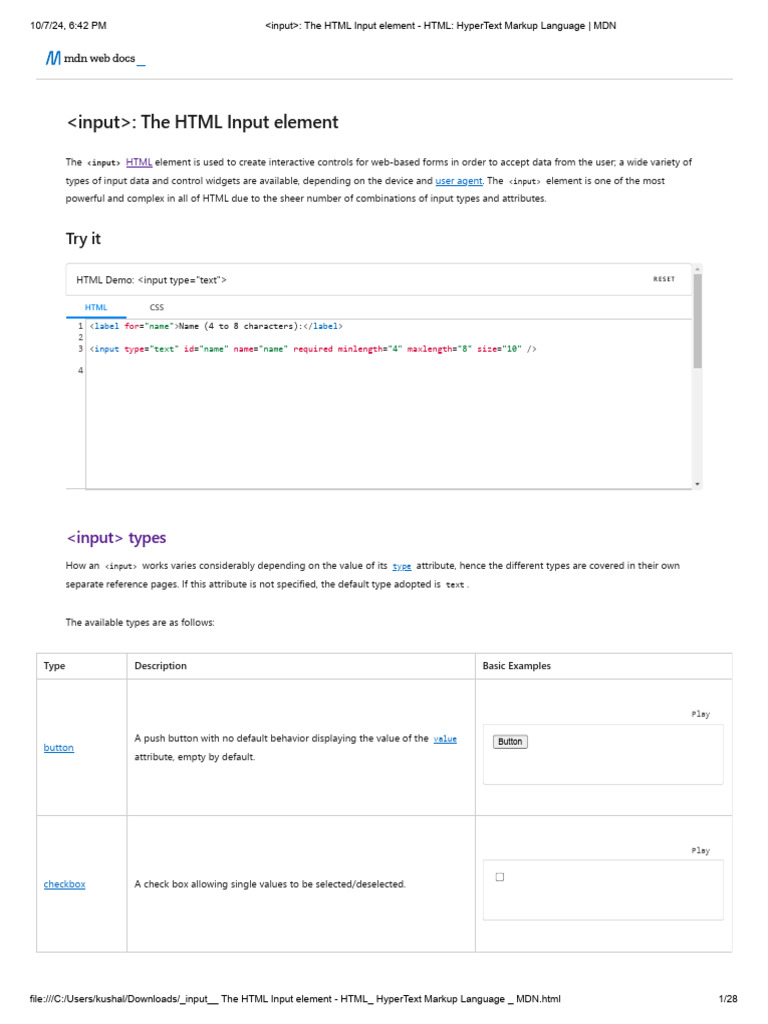
Task: Select the HTML tab in demo
Action: point(96,307)
